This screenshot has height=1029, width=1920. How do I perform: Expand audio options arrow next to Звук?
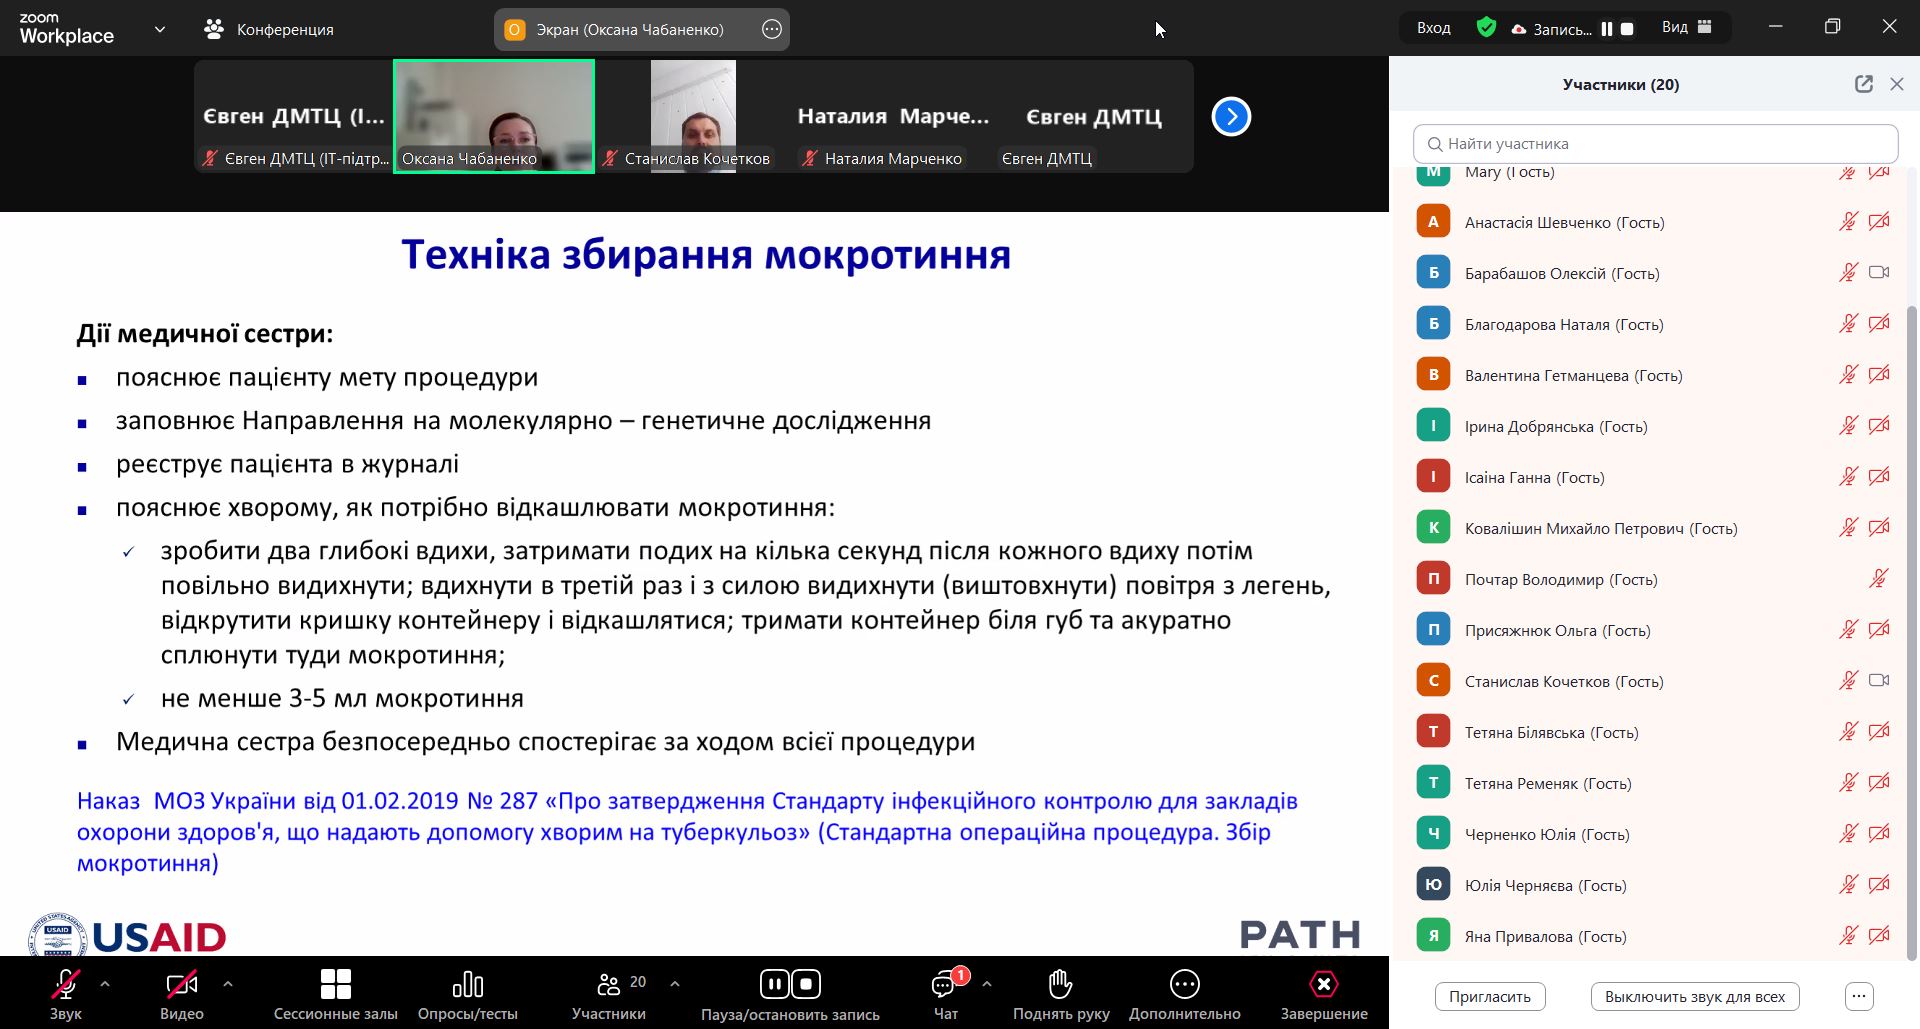point(105,984)
